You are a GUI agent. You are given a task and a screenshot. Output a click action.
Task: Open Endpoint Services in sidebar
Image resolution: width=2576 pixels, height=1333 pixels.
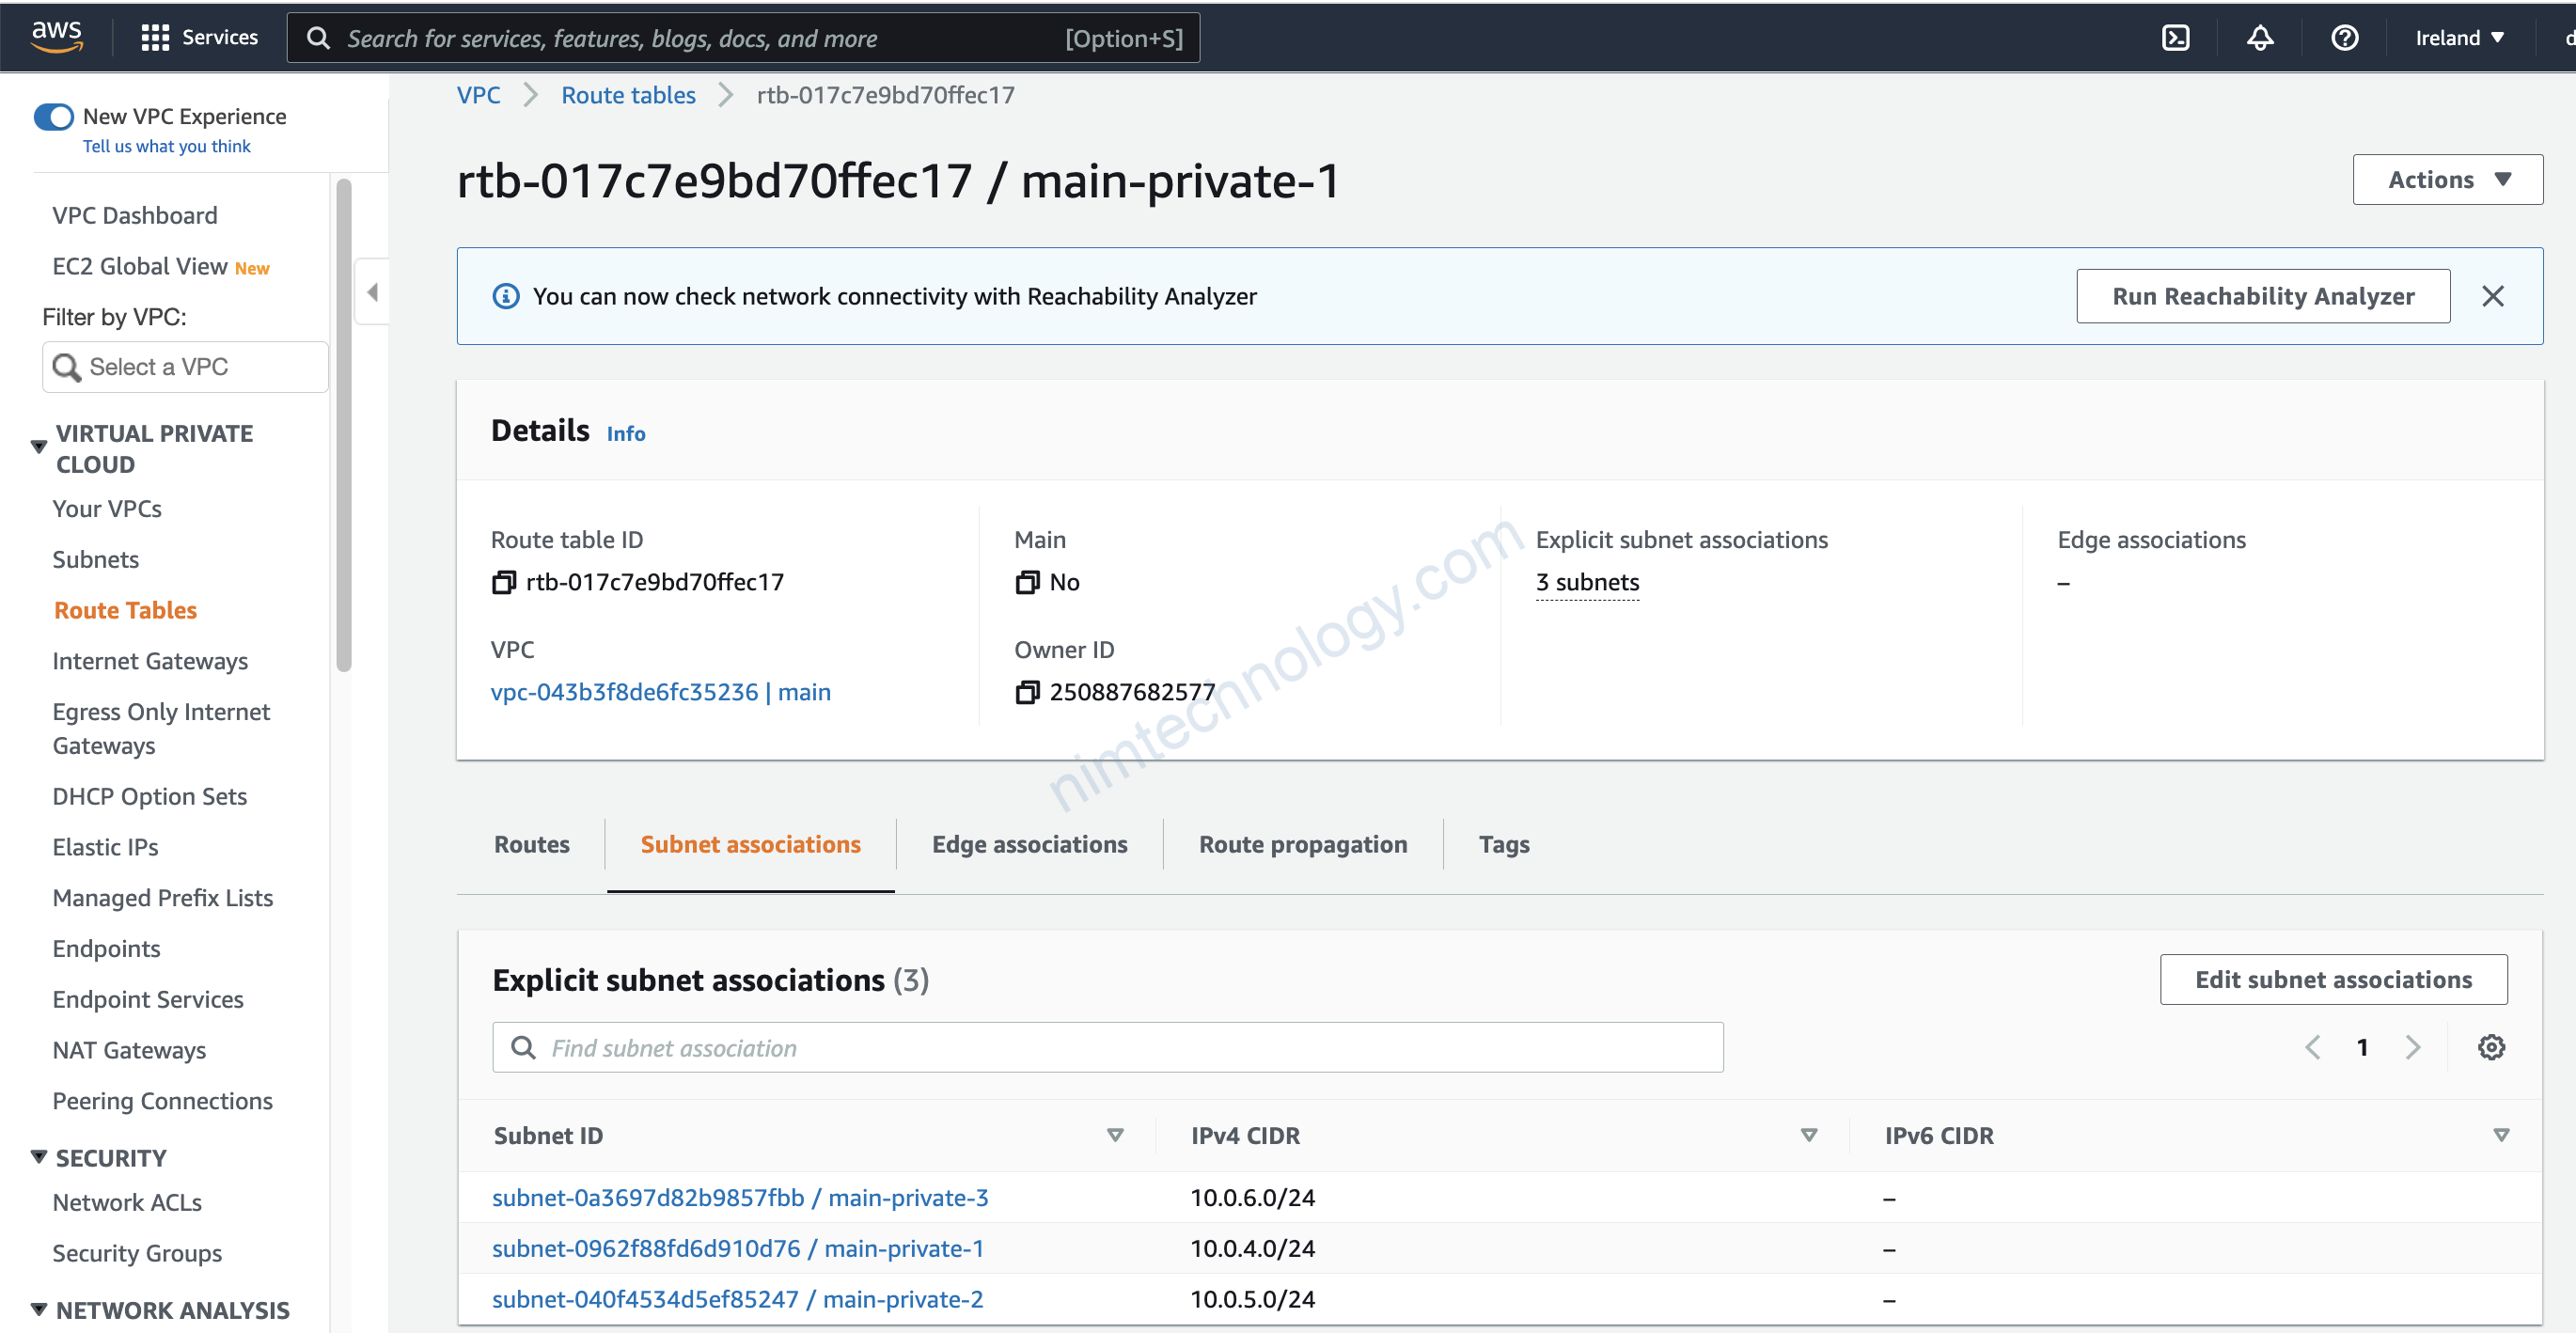(148, 999)
